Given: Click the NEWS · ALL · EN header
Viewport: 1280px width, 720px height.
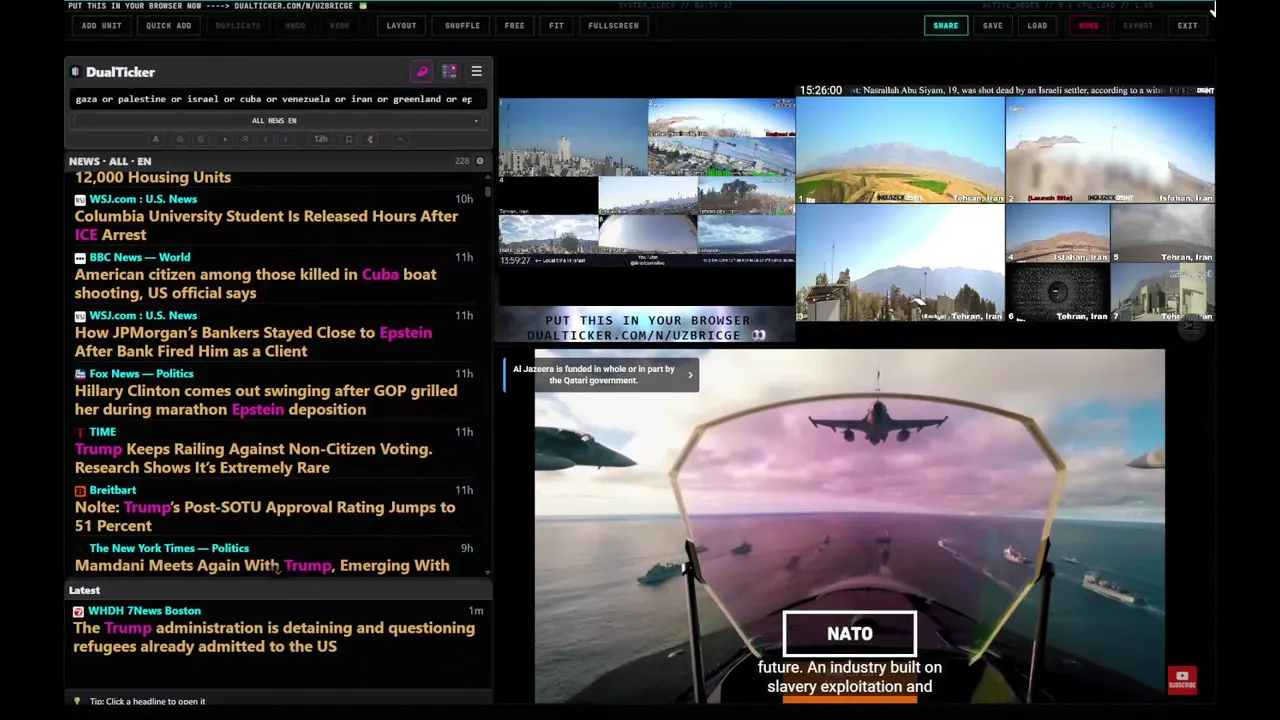Looking at the screenshot, I should (x=110, y=161).
